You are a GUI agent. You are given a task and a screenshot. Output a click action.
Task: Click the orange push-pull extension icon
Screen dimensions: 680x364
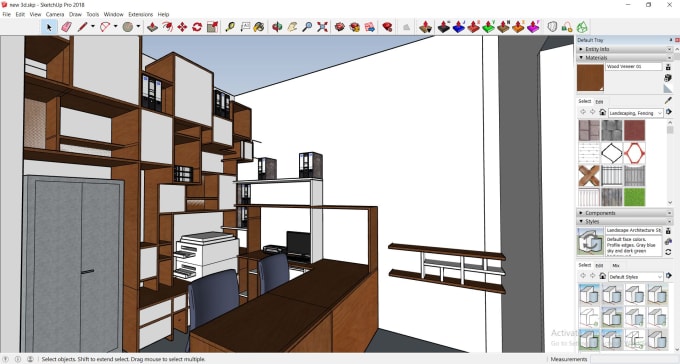coord(518,27)
